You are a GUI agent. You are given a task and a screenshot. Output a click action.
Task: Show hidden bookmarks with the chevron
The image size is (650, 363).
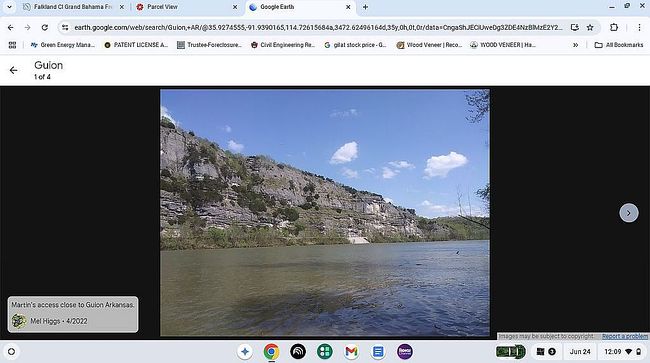pyautogui.click(x=575, y=45)
